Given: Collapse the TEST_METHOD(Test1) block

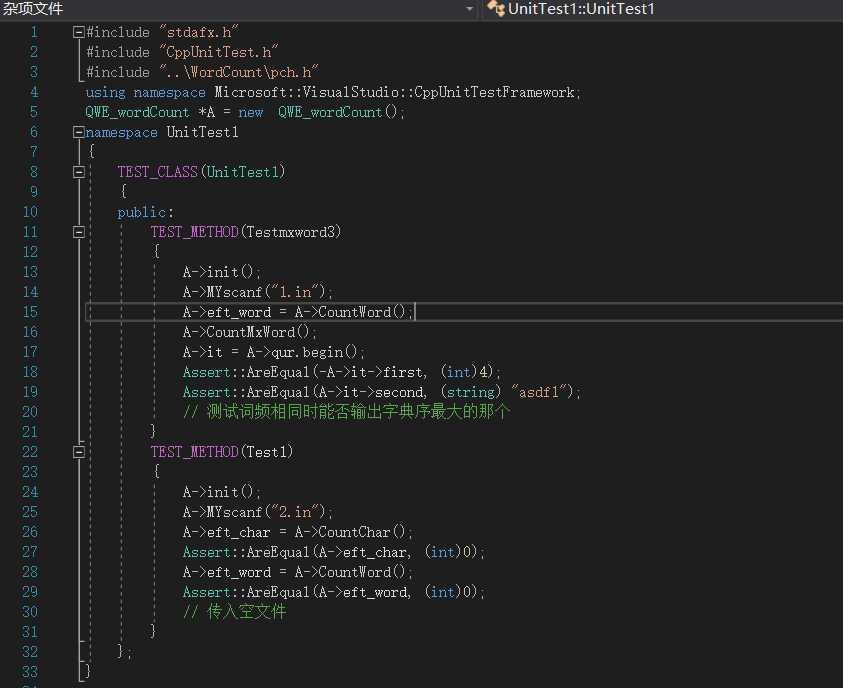Looking at the screenshot, I should click(x=78, y=452).
